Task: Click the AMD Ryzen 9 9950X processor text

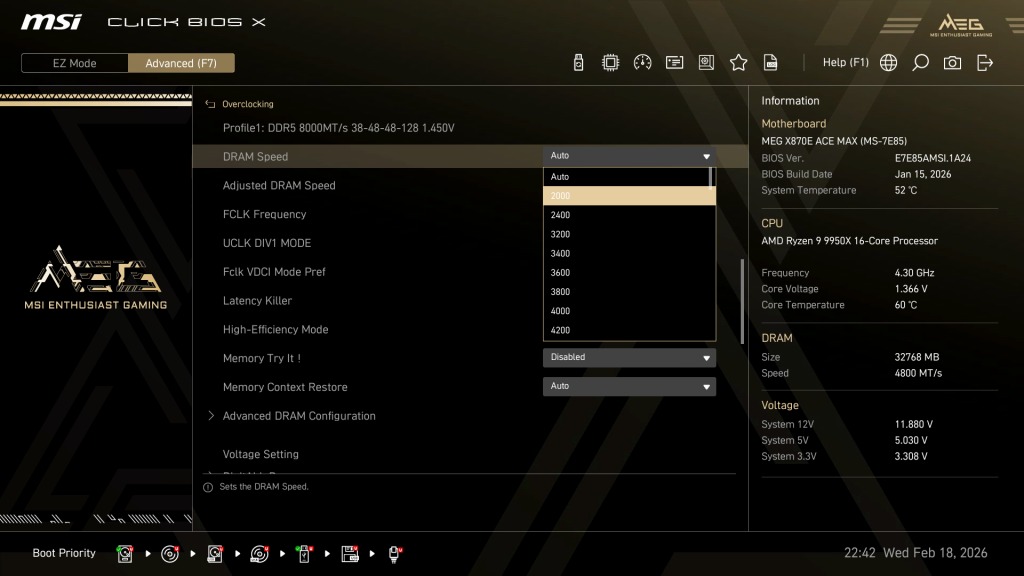Action: point(849,241)
